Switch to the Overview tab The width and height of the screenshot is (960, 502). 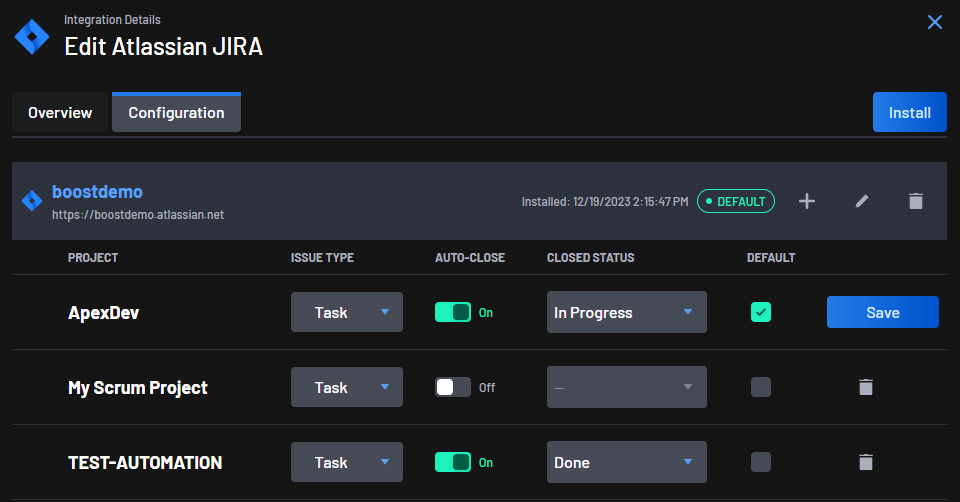pos(60,113)
